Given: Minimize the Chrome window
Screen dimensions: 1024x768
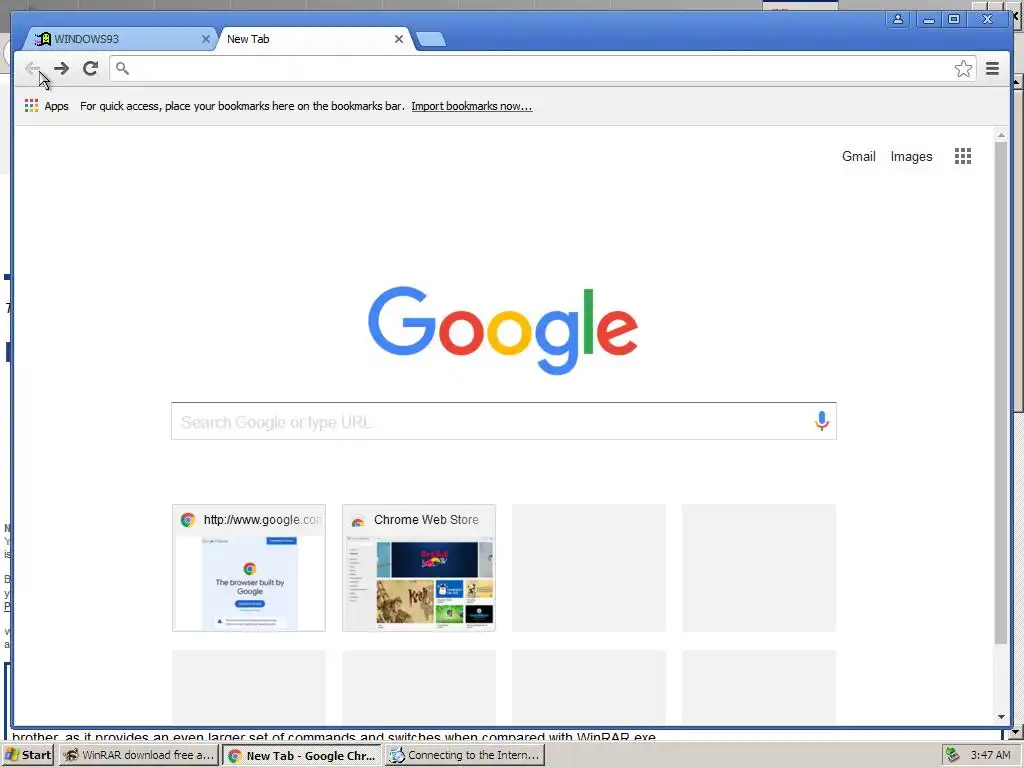Looking at the screenshot, I should click(928, 19).
